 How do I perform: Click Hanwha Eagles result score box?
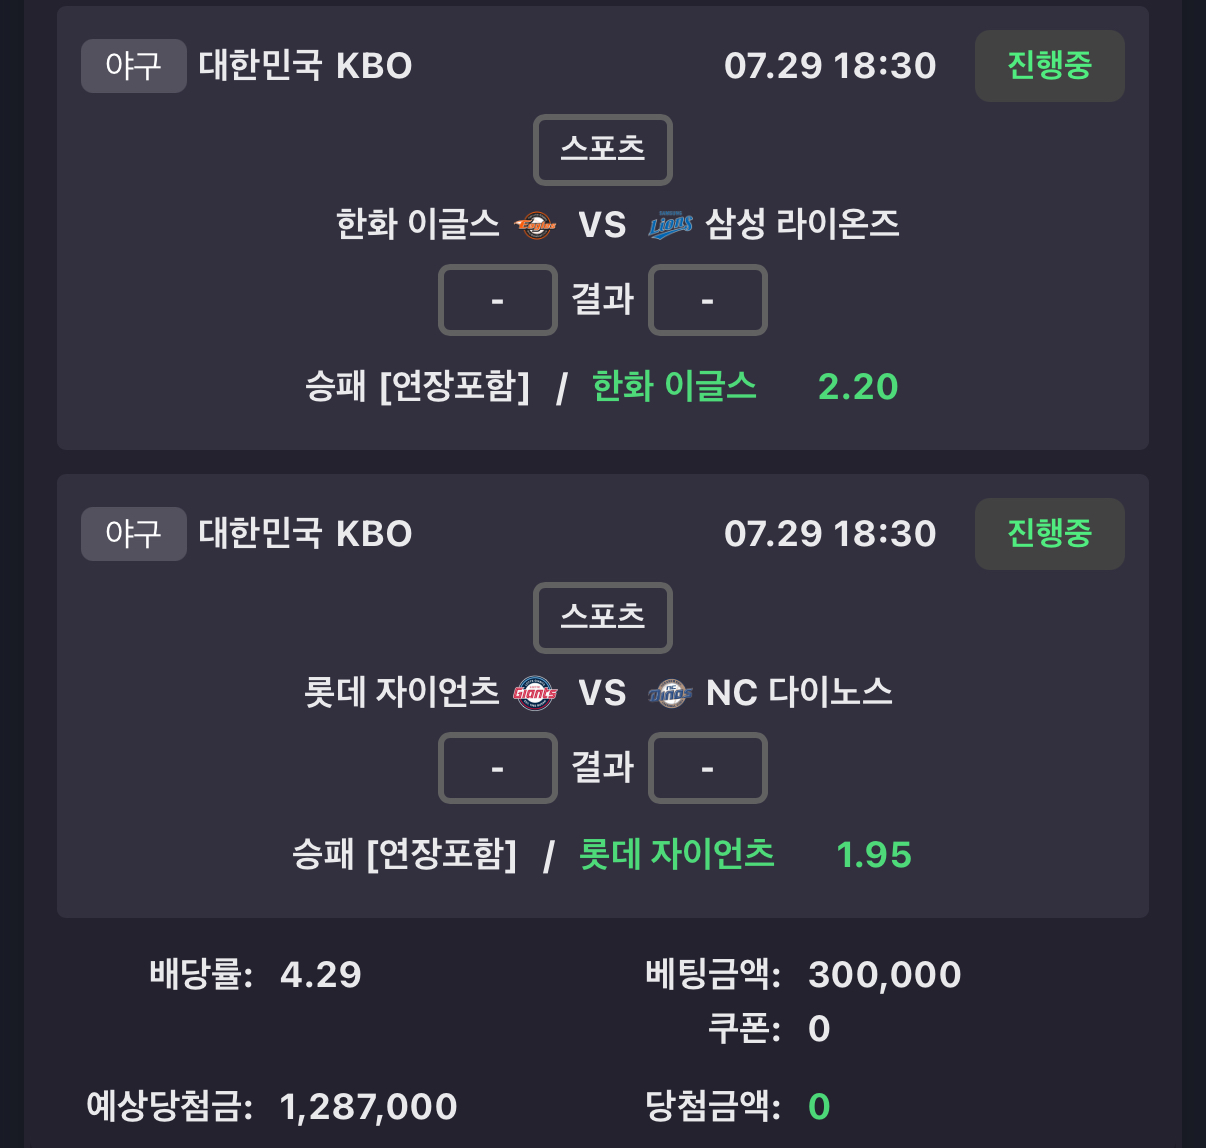click(x=498, y=300)
